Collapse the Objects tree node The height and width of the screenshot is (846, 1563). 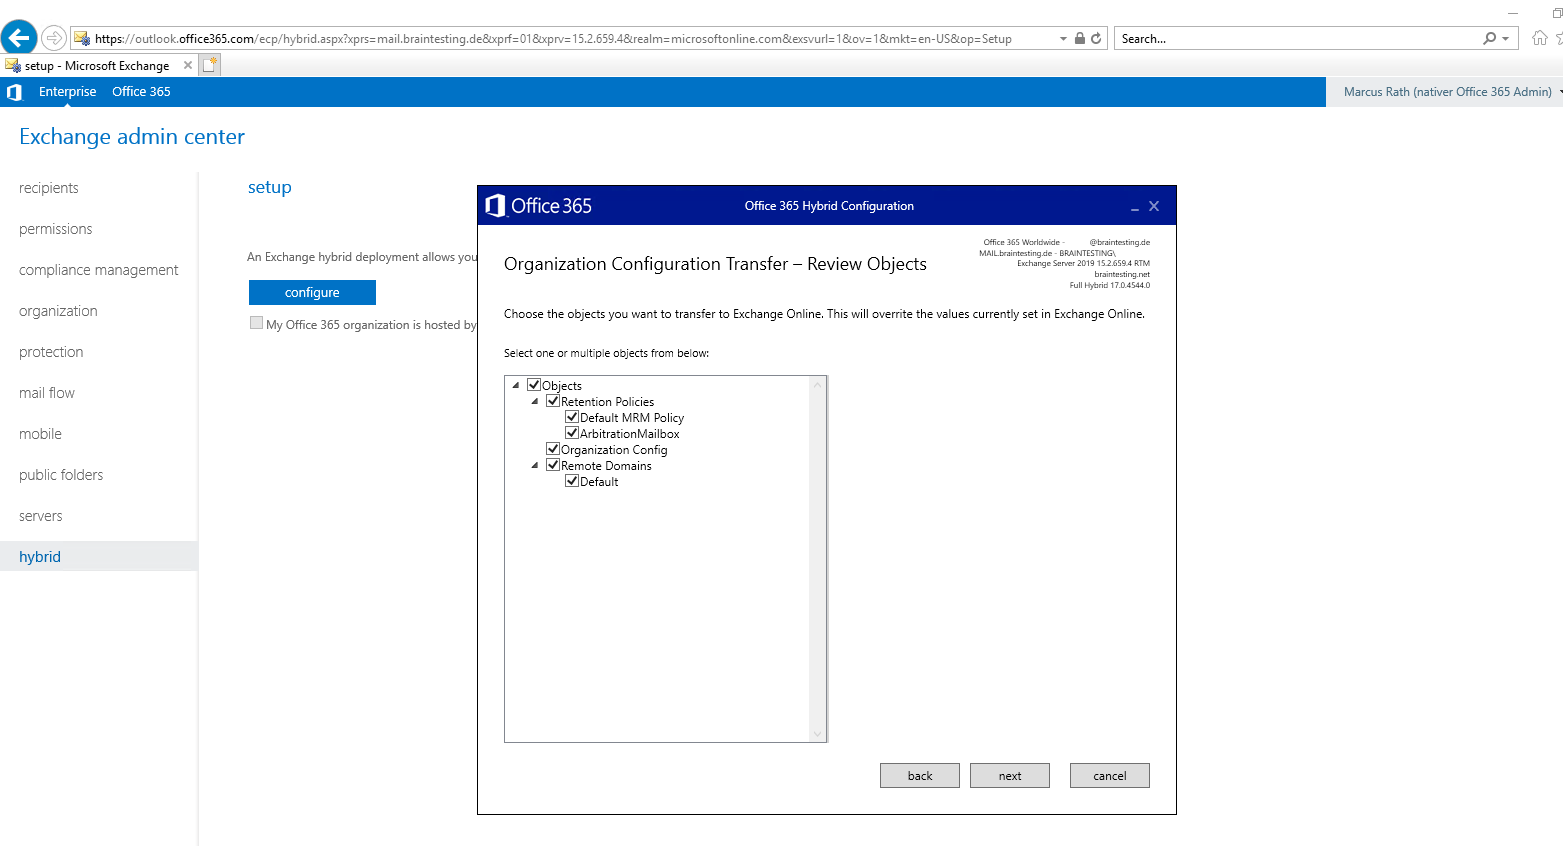(x=516, y=385)
